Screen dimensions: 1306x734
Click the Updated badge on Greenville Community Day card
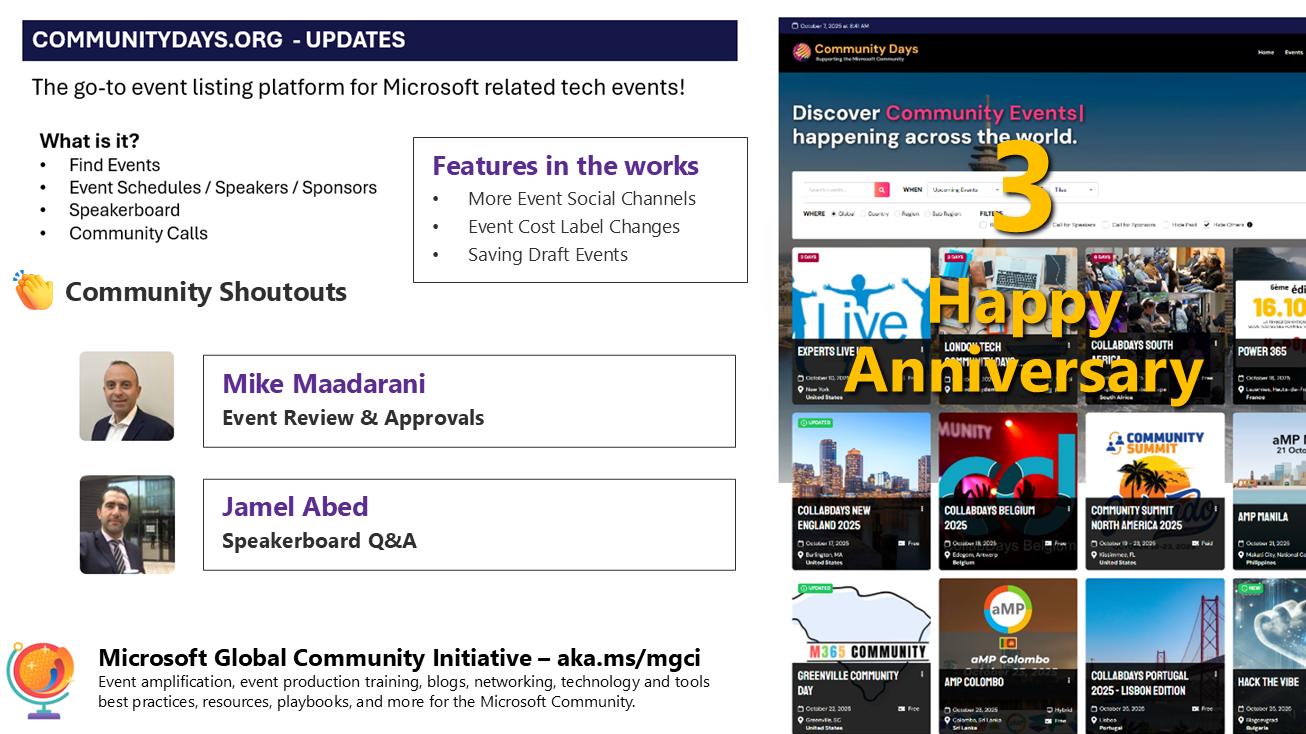(817, 588)
